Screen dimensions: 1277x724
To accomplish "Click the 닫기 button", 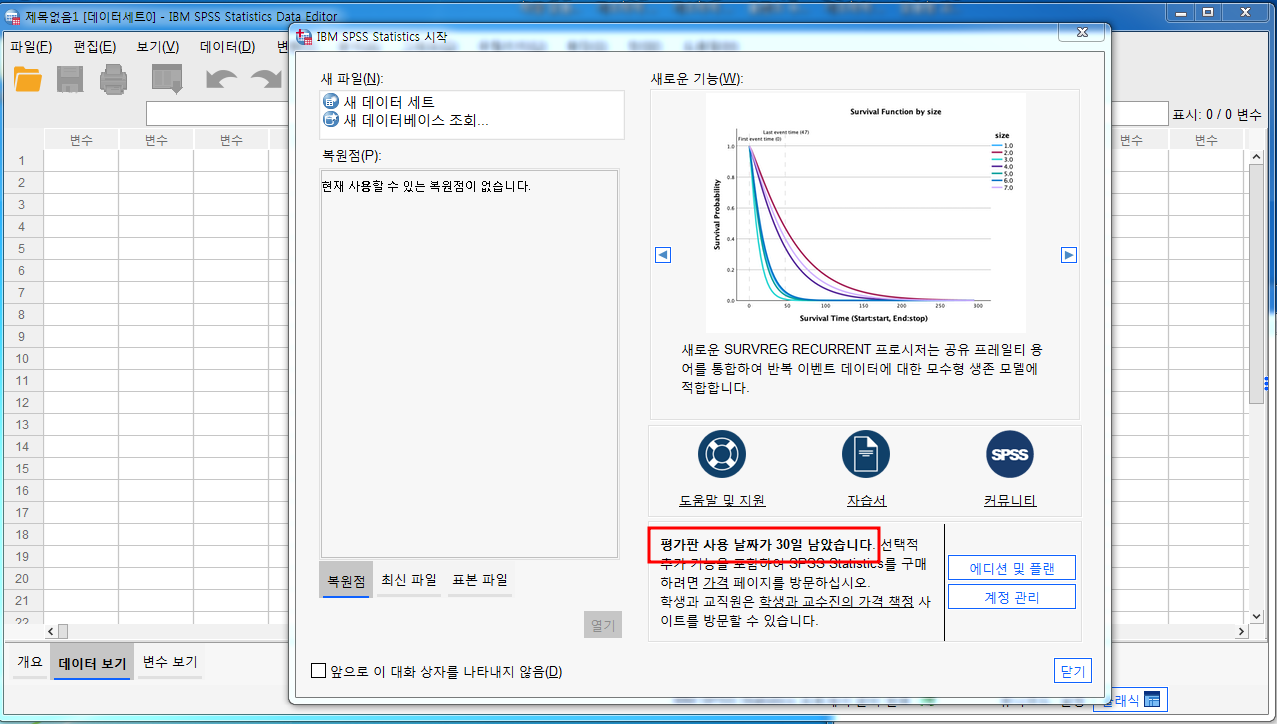I will point(1072,670).
